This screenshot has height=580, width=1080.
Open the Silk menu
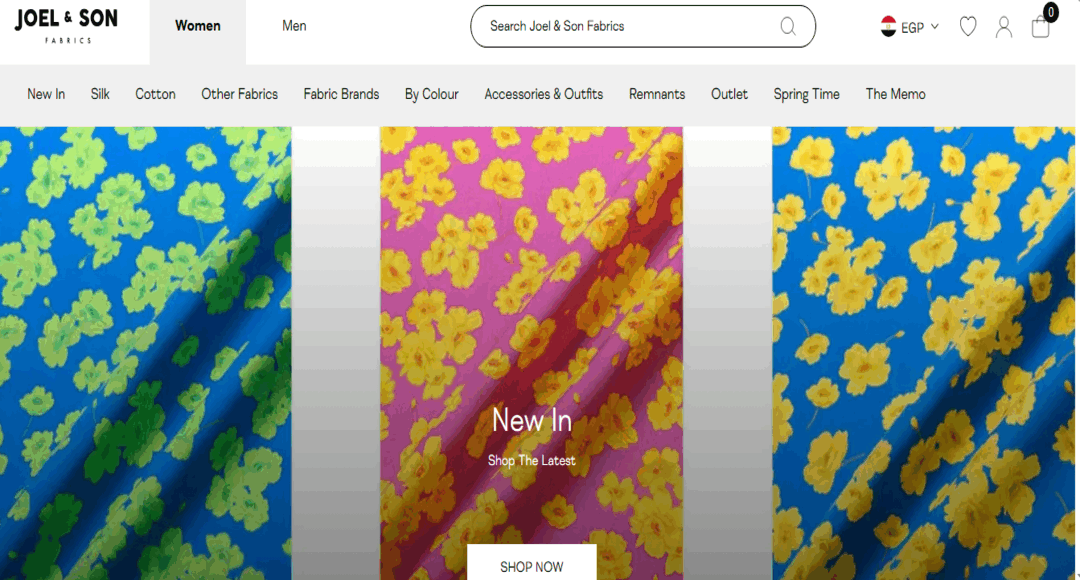click(x=100, y=94)
